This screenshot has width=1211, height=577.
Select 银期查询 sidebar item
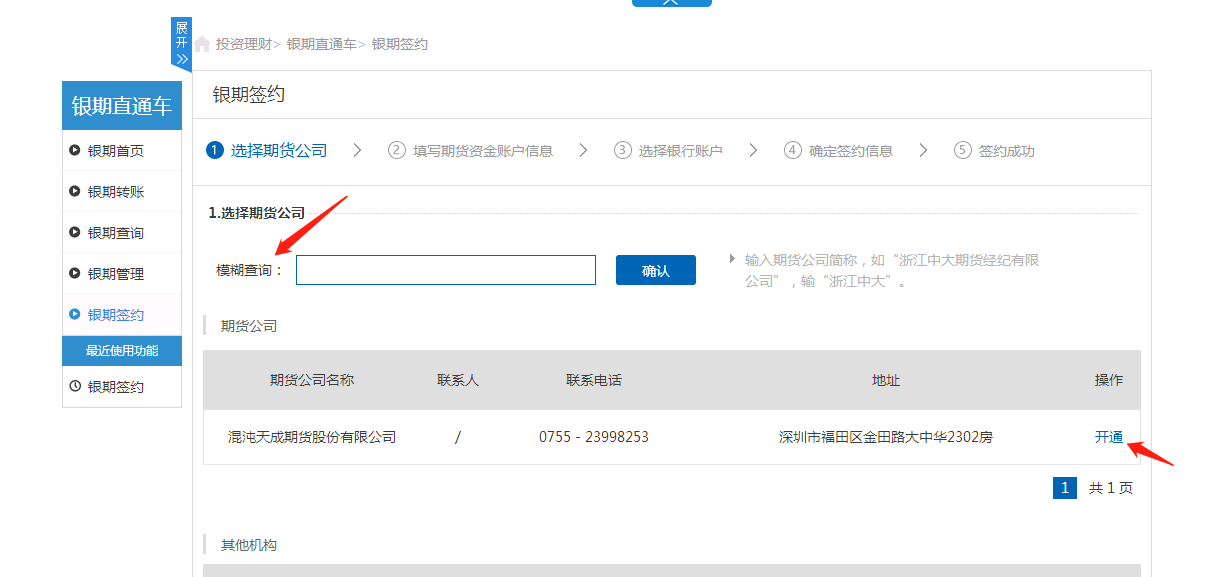pyautogui.click(x=115, y=233)
